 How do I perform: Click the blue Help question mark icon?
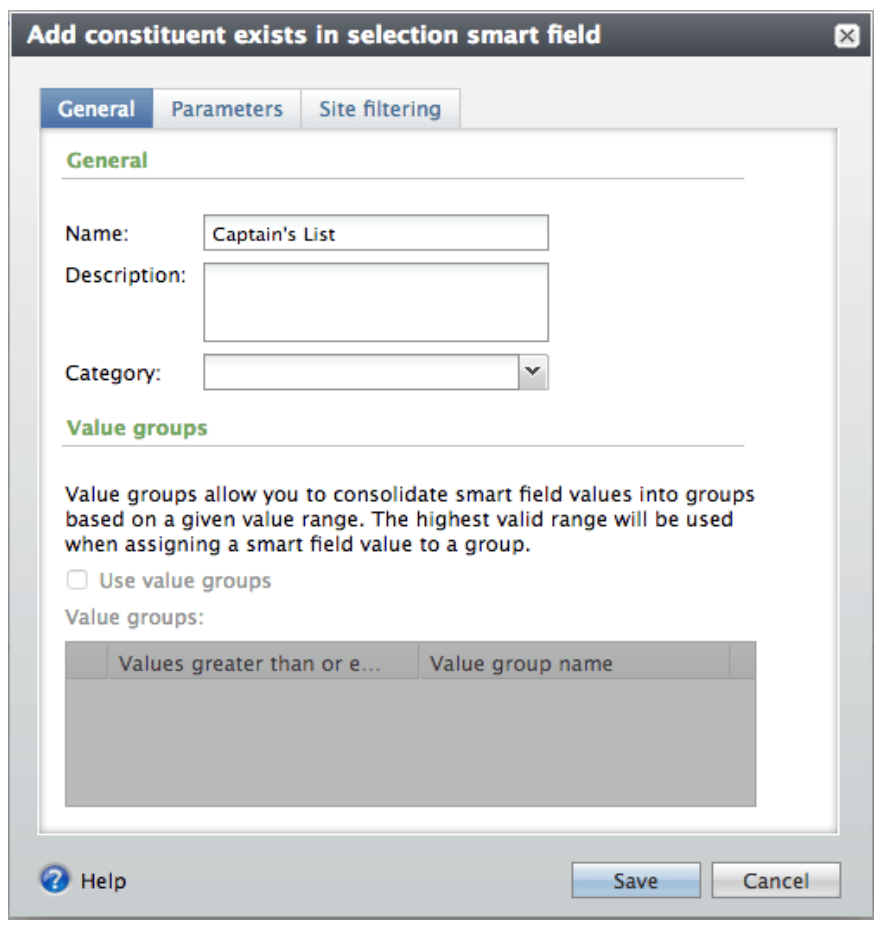click(x=54, y=880)
